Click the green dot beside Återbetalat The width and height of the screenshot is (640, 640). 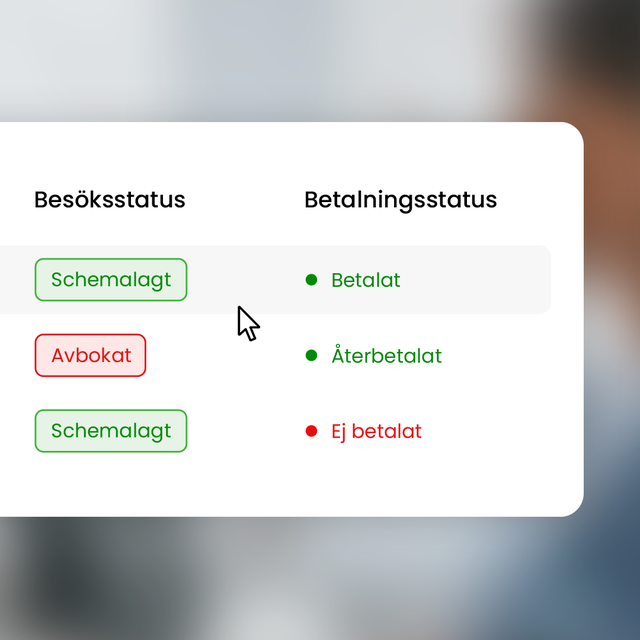[311, 356]
